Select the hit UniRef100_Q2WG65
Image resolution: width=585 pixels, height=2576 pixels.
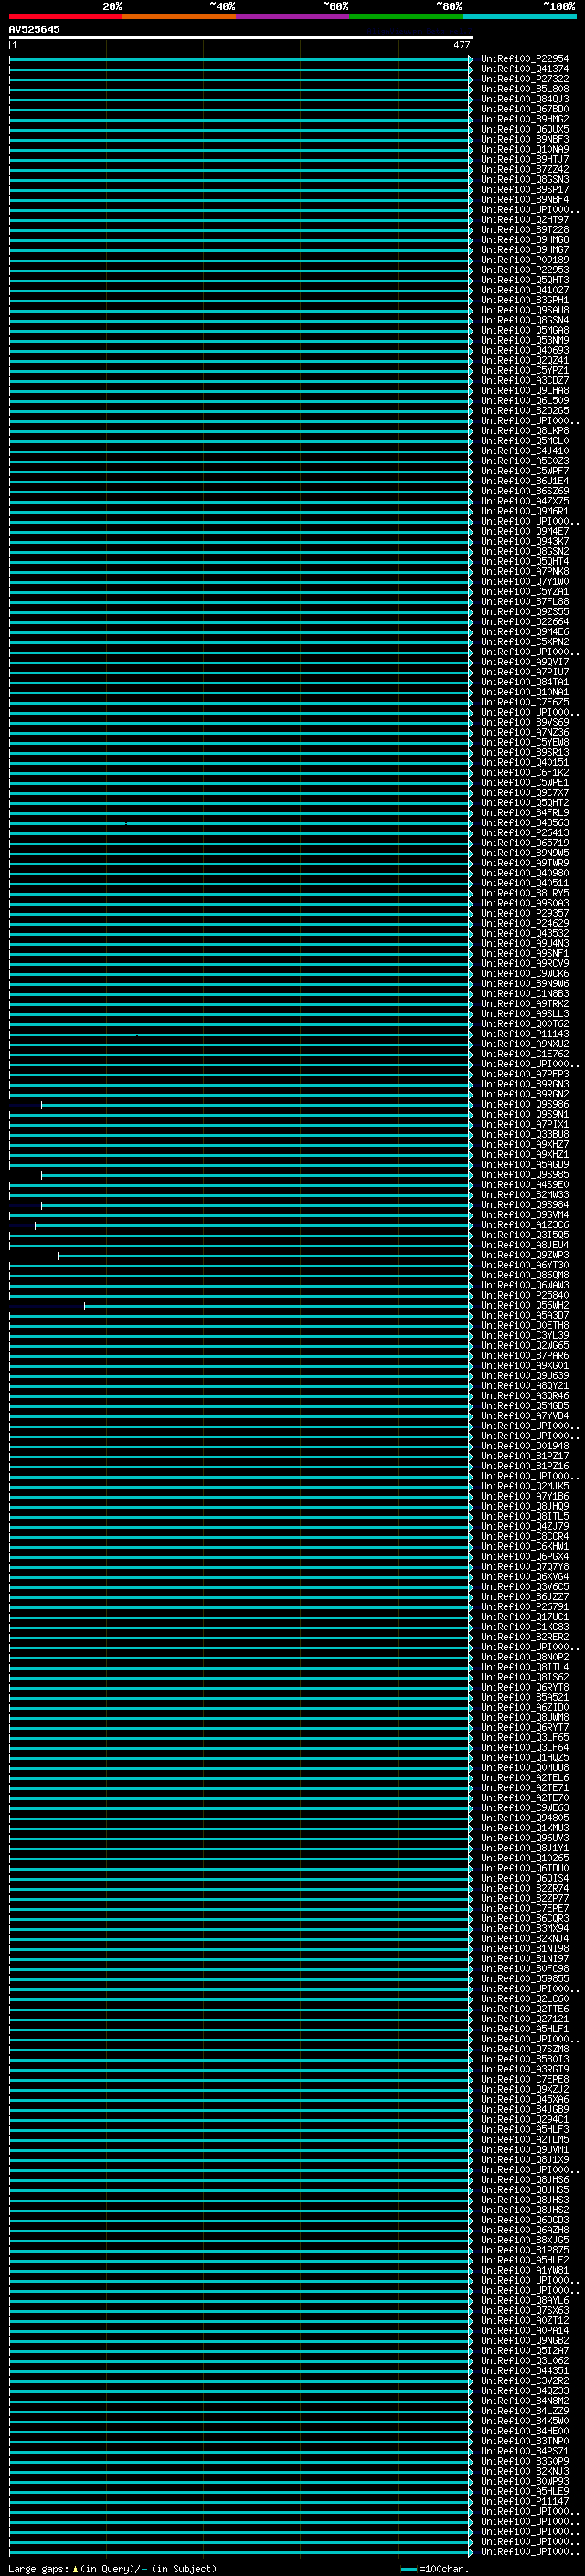524,1345
